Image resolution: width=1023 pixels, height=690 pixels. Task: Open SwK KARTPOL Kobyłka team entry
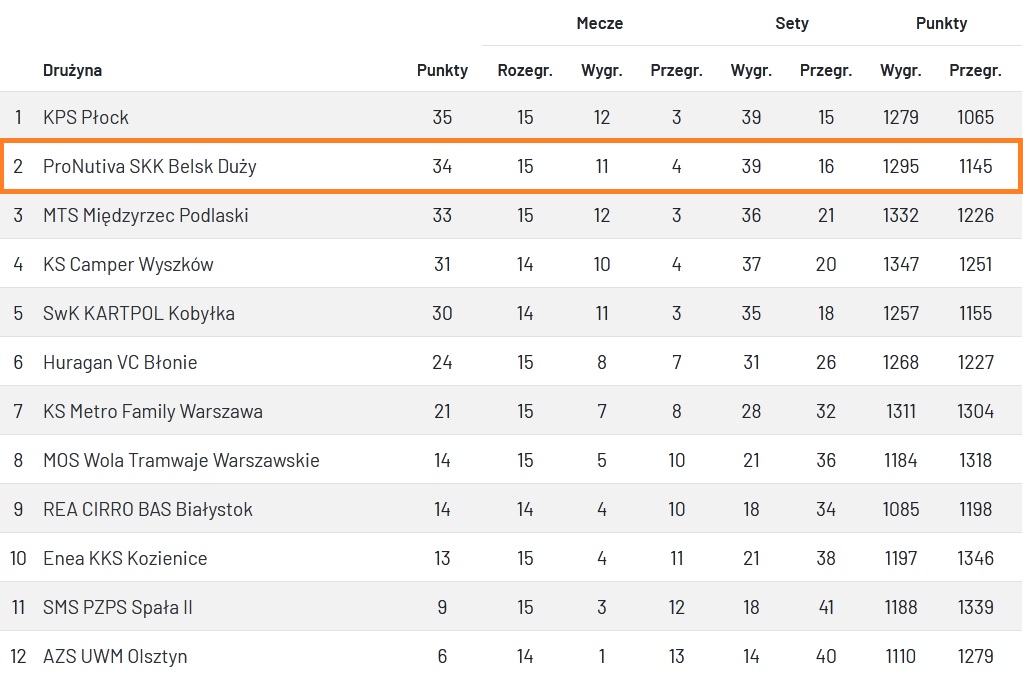click(138, 313)
